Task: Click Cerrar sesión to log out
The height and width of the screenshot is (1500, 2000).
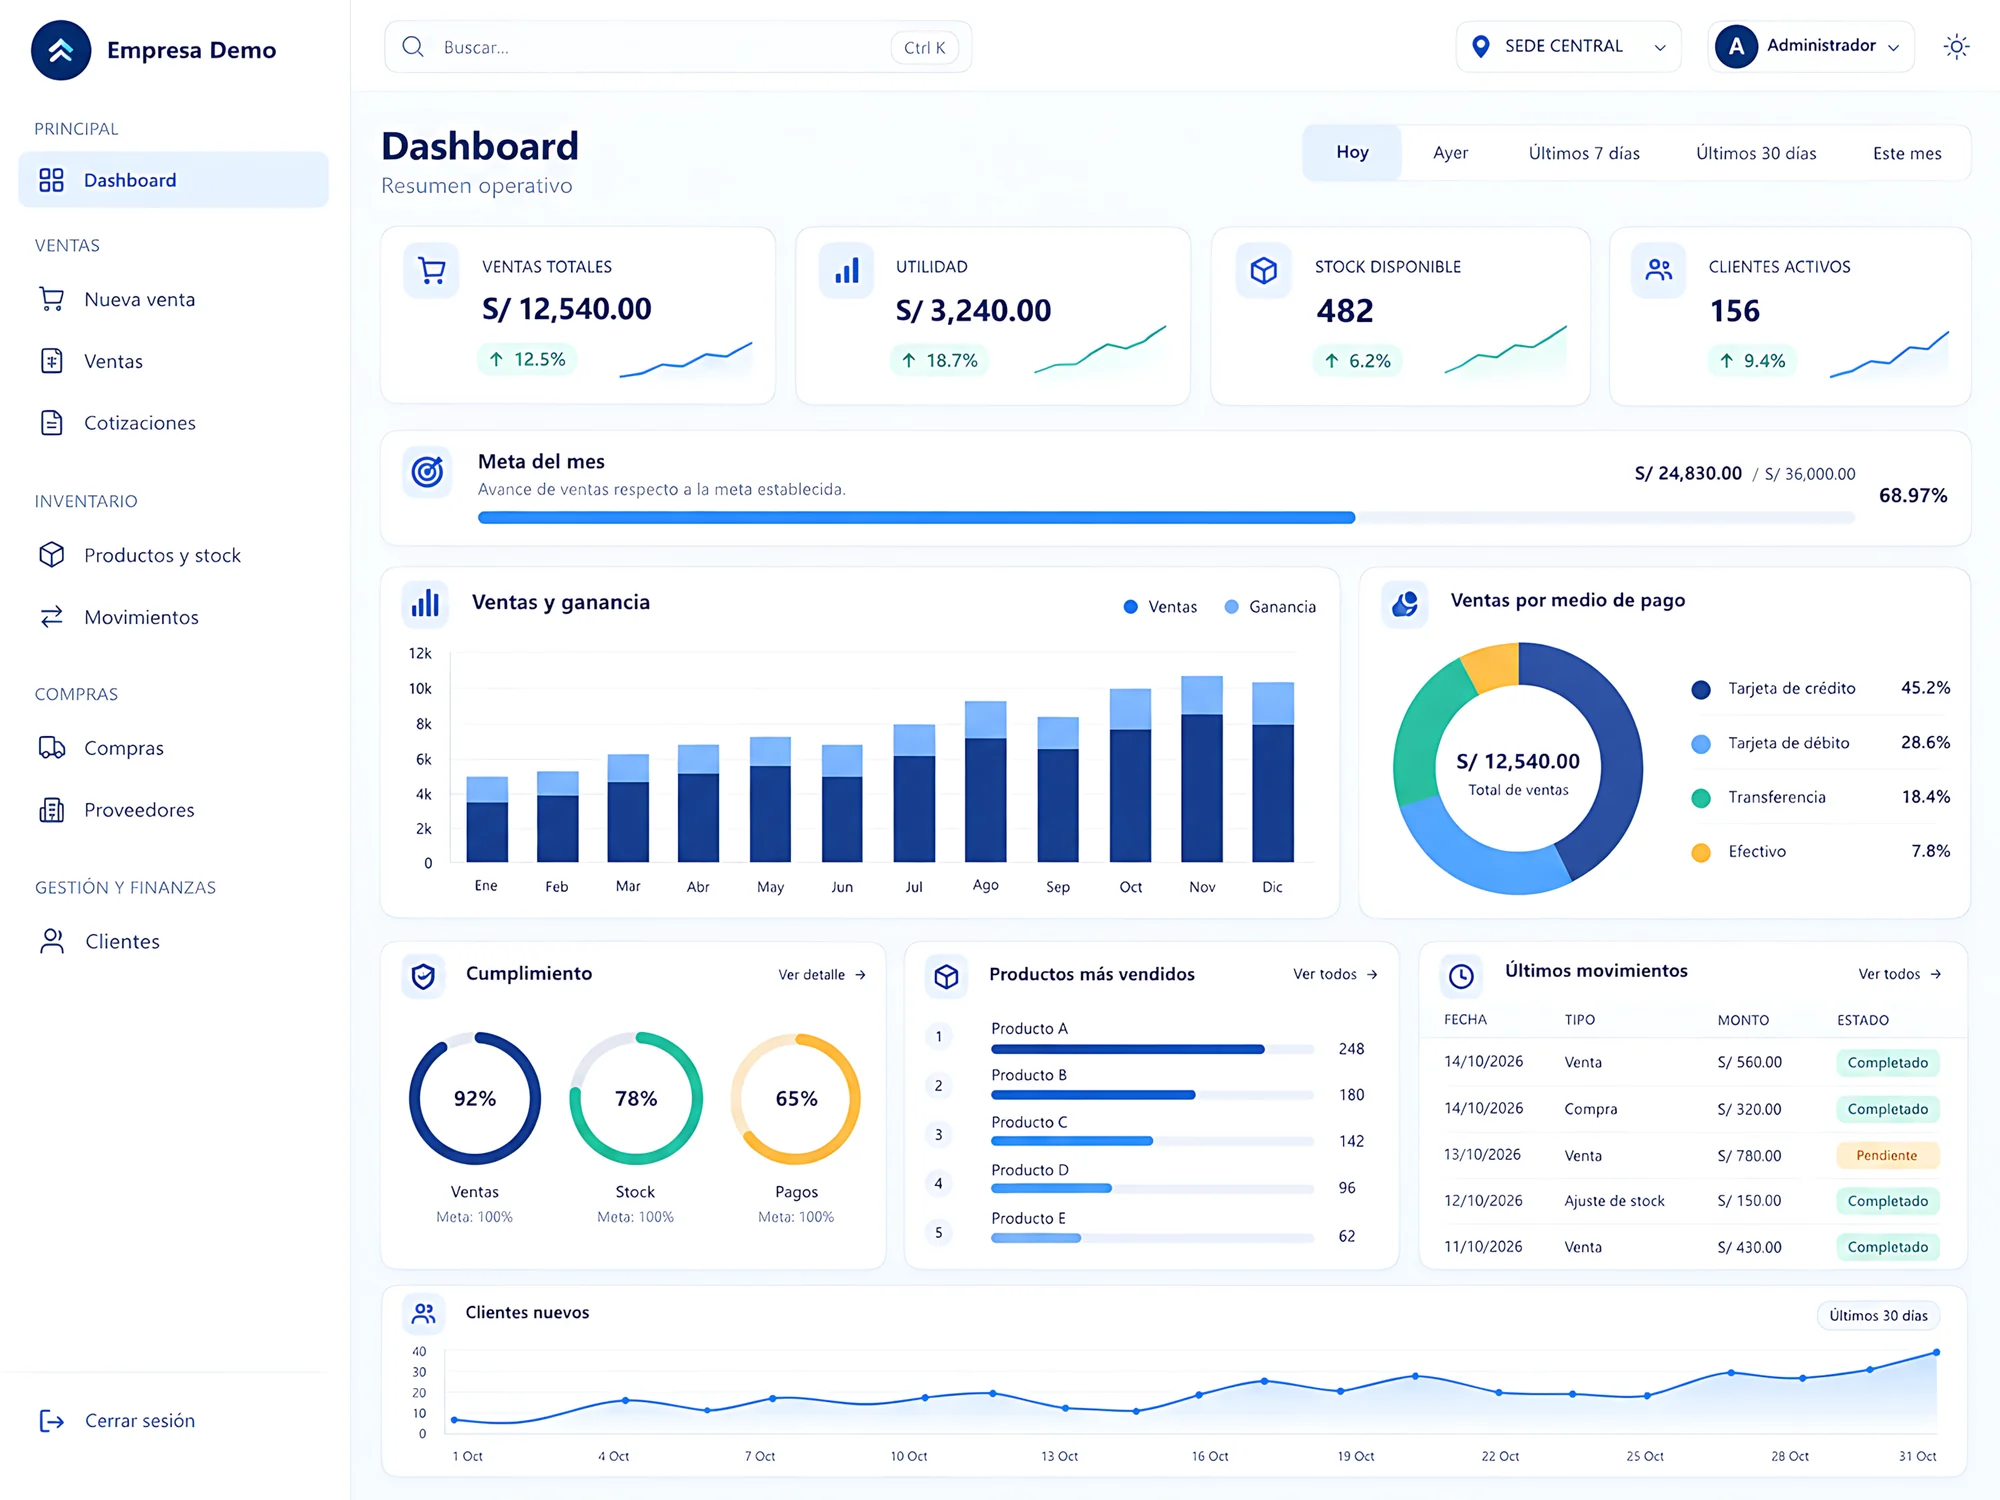Action: point(140,1421)
